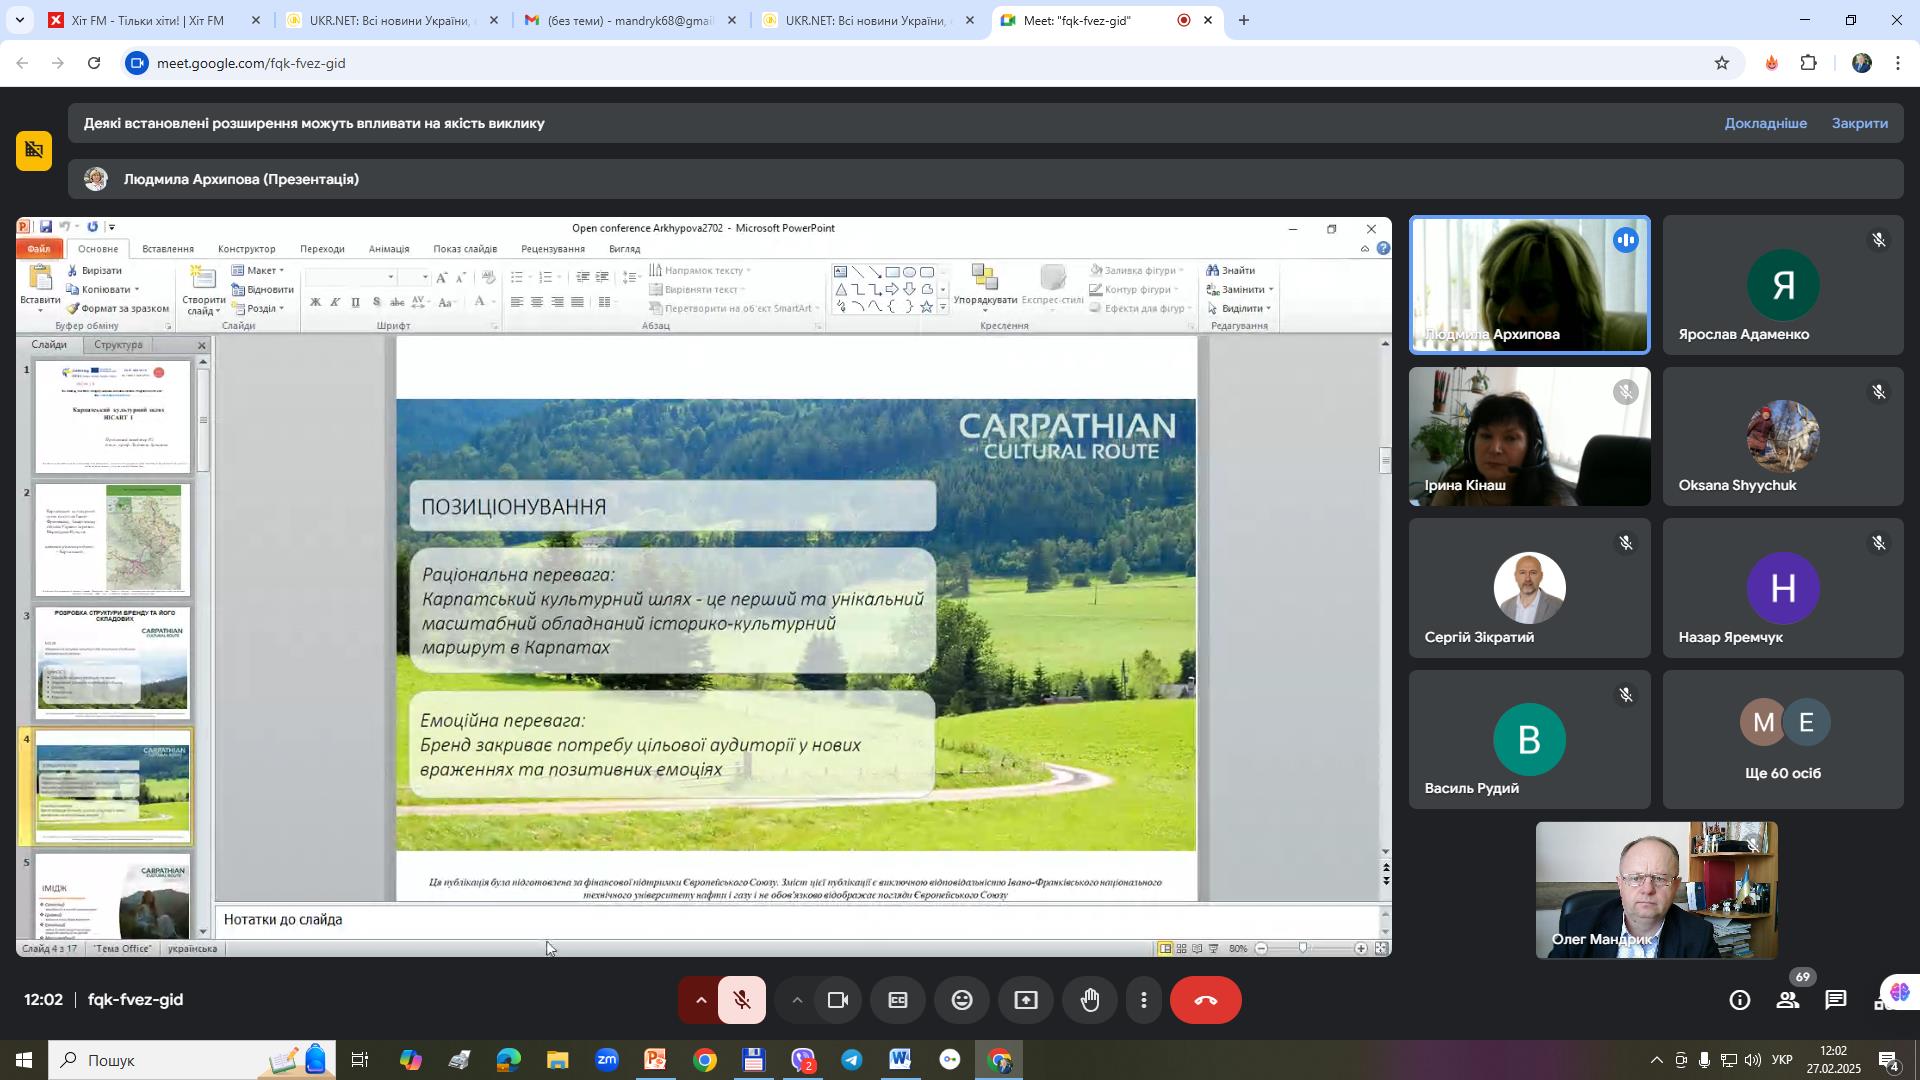Leave the call with red hang-up button
1920x1080 pixels.
coord(1205,1001)
